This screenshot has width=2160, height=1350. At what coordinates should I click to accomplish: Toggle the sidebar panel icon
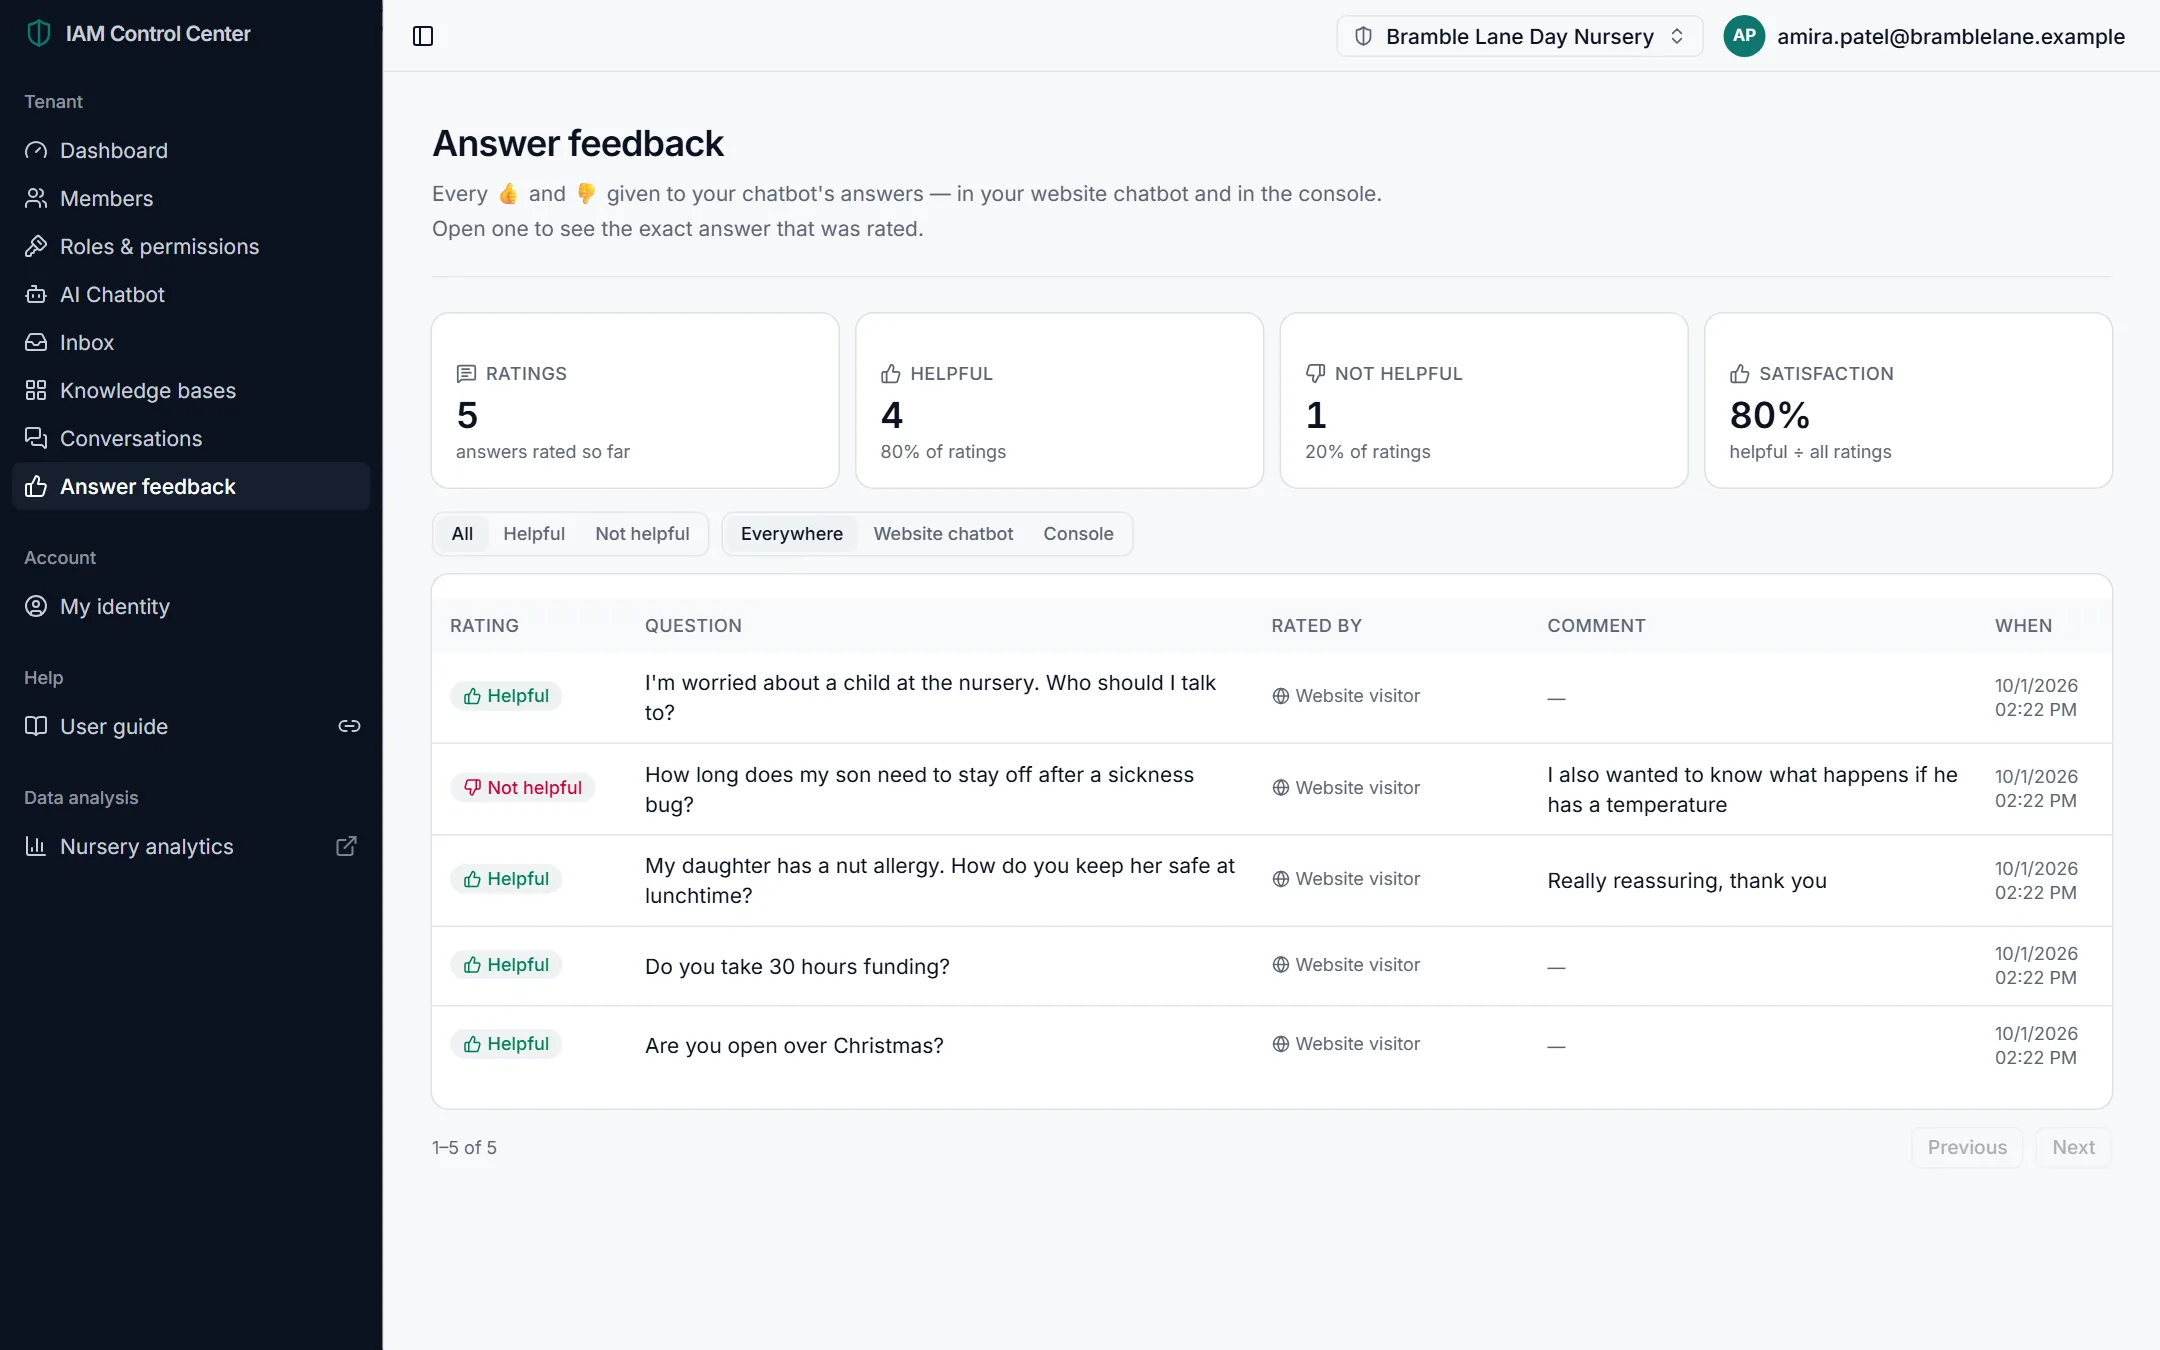423,36
